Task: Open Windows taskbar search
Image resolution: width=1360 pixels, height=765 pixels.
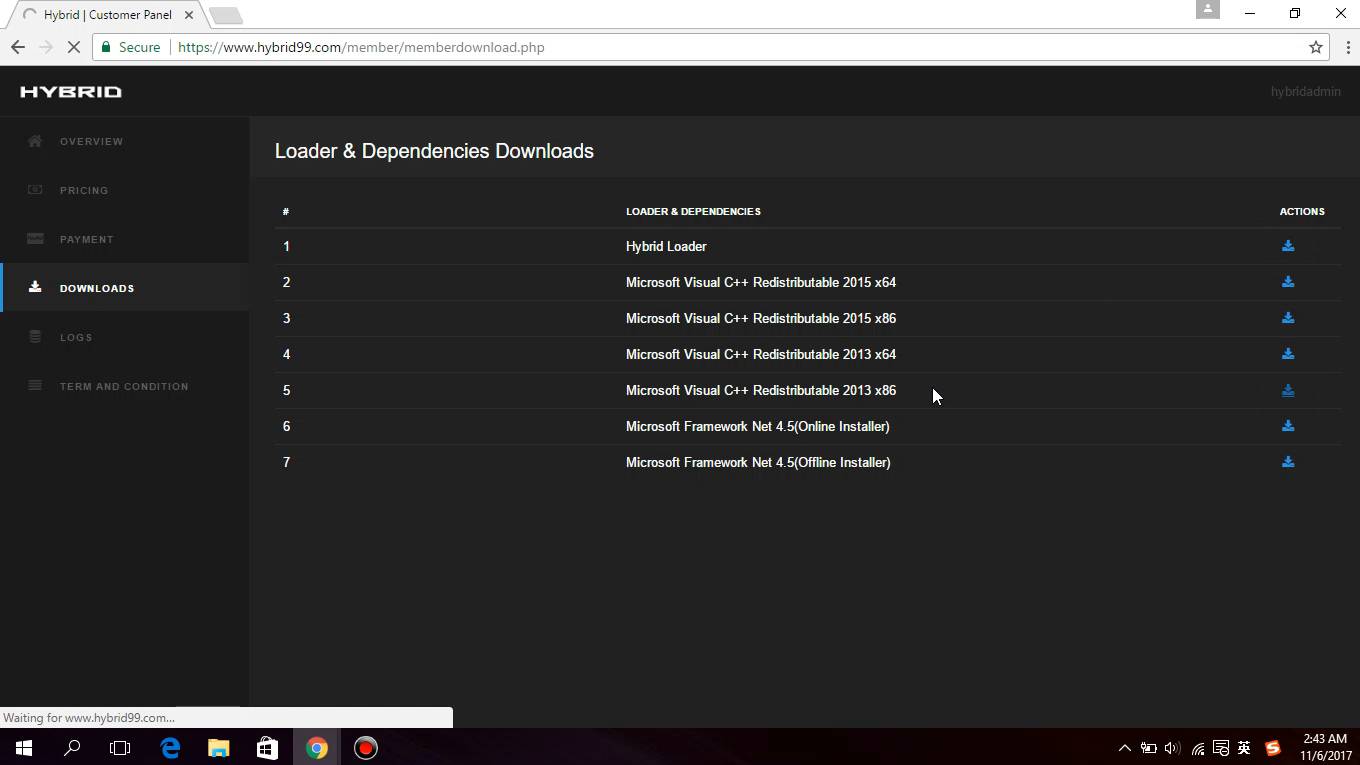Action: tap(72, 748)
